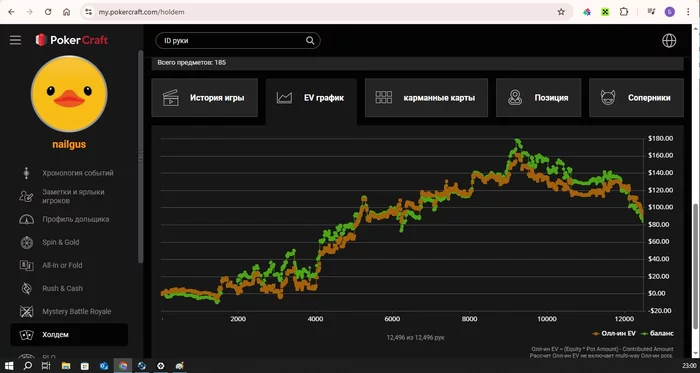This screenshot has height=373, width=700.
Task: Open Хронология событий in sidebar
Action: tap(69, 173)
